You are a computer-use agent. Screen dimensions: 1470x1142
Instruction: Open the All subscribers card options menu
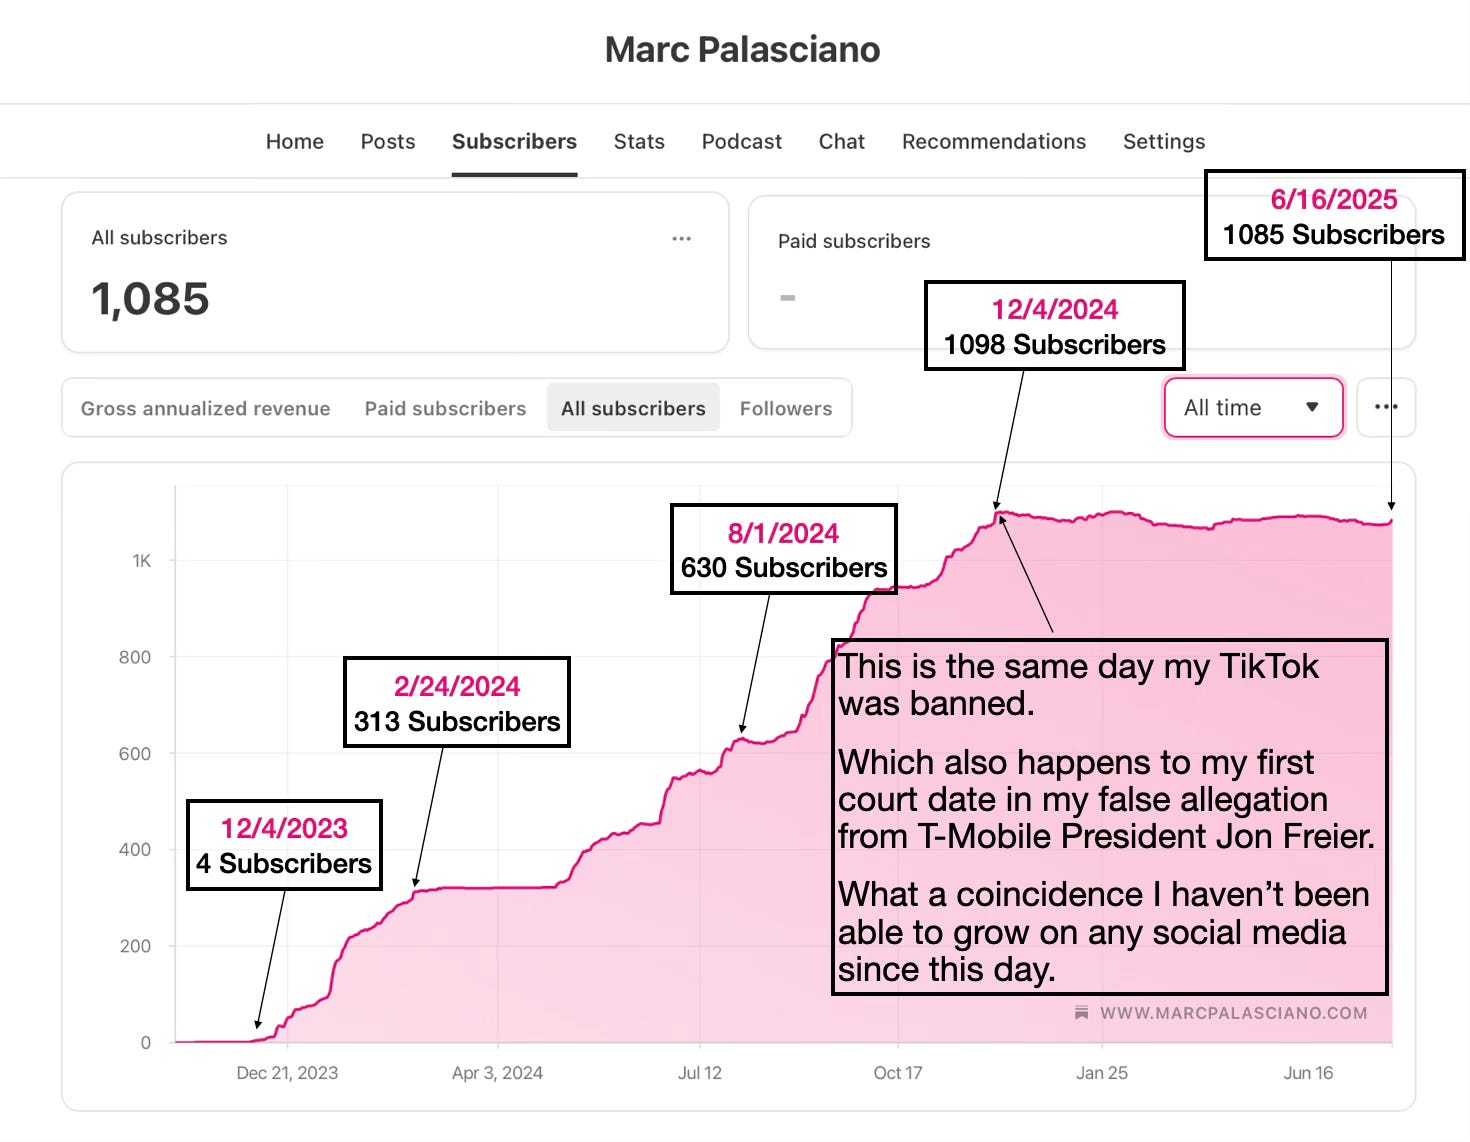682,239
